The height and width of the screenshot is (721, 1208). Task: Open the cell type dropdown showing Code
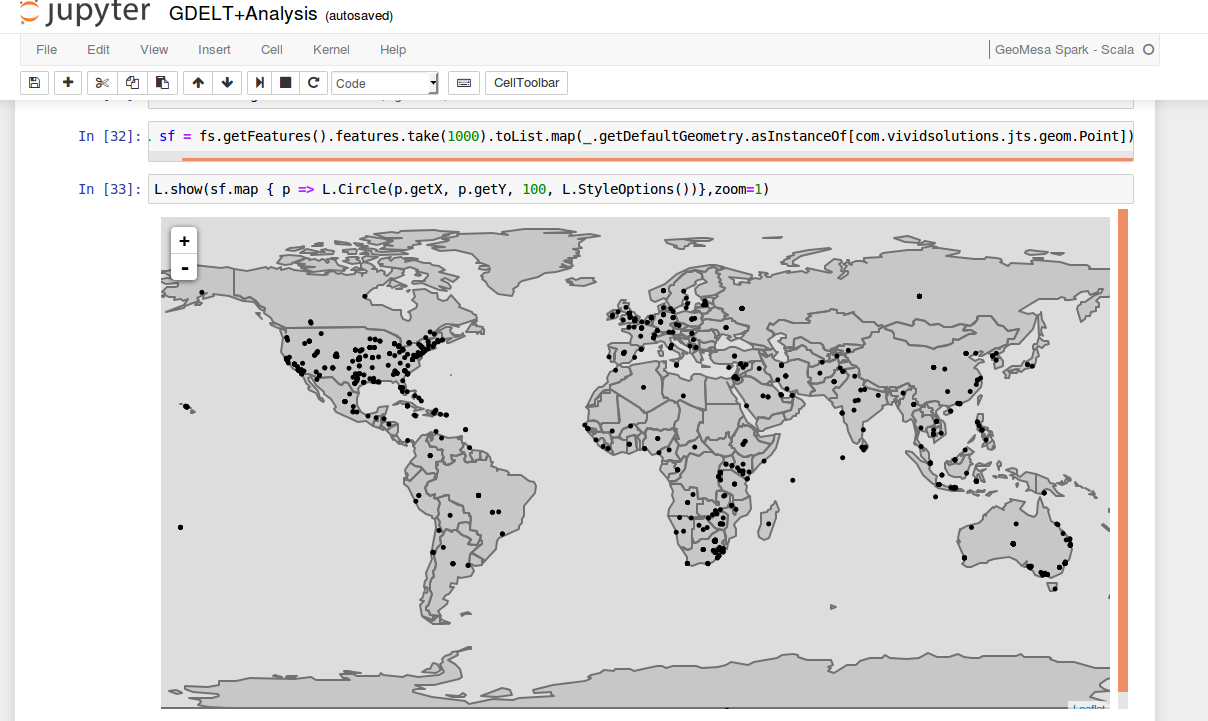[385, 83]
